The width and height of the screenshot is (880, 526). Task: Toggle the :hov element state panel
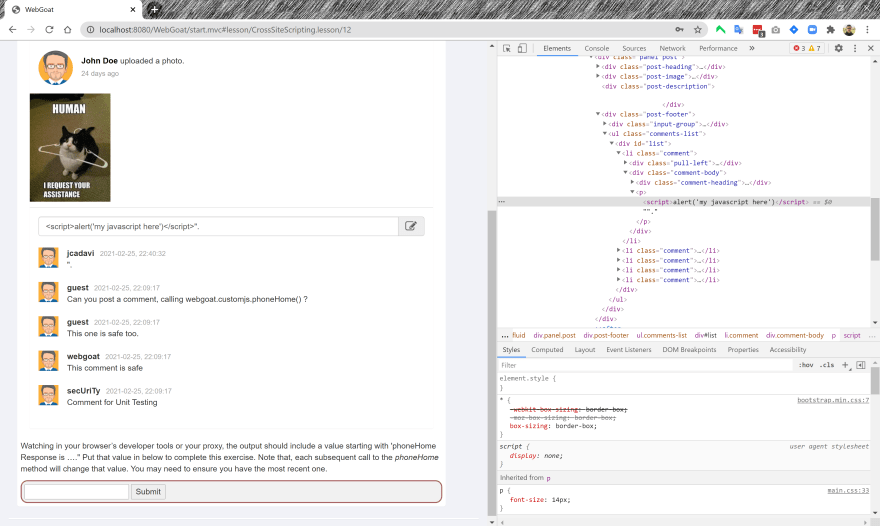pos(806,365)
